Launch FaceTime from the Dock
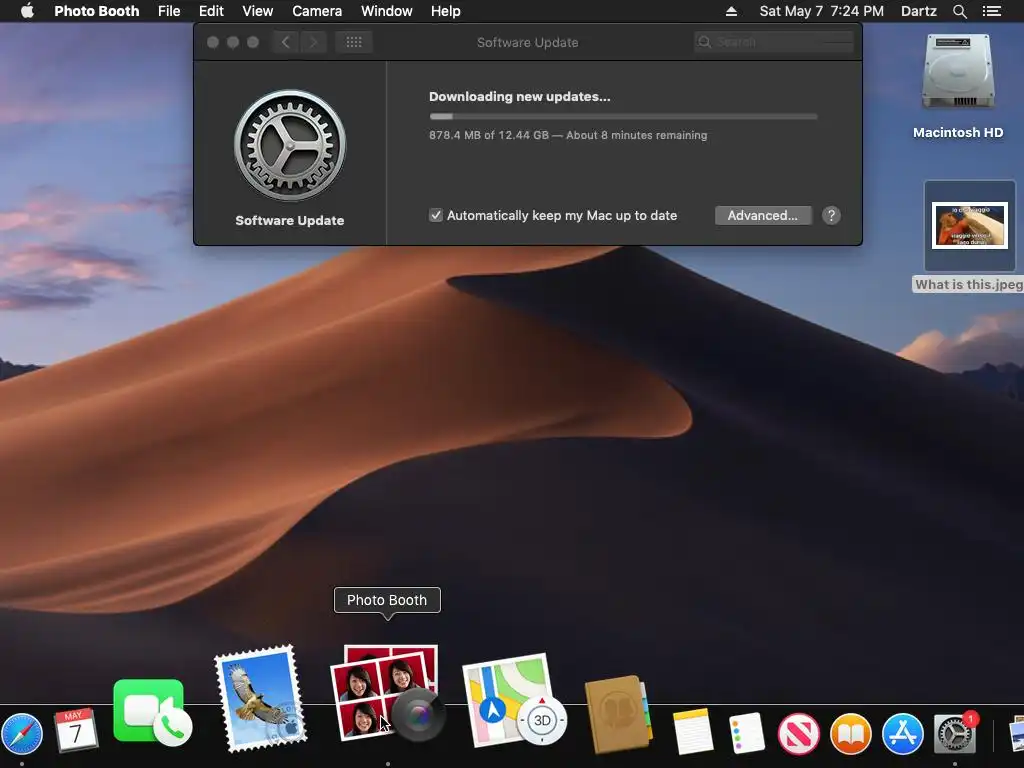Screen dimensions: 1024x768 pos(152,712)
